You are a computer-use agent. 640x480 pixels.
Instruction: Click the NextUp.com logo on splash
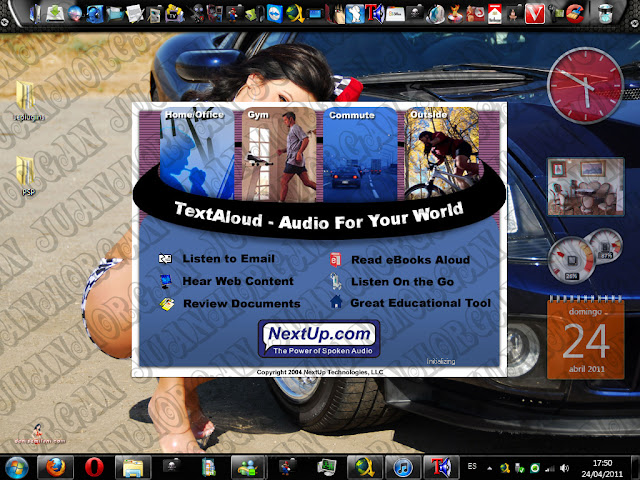[x=319, y=339]
